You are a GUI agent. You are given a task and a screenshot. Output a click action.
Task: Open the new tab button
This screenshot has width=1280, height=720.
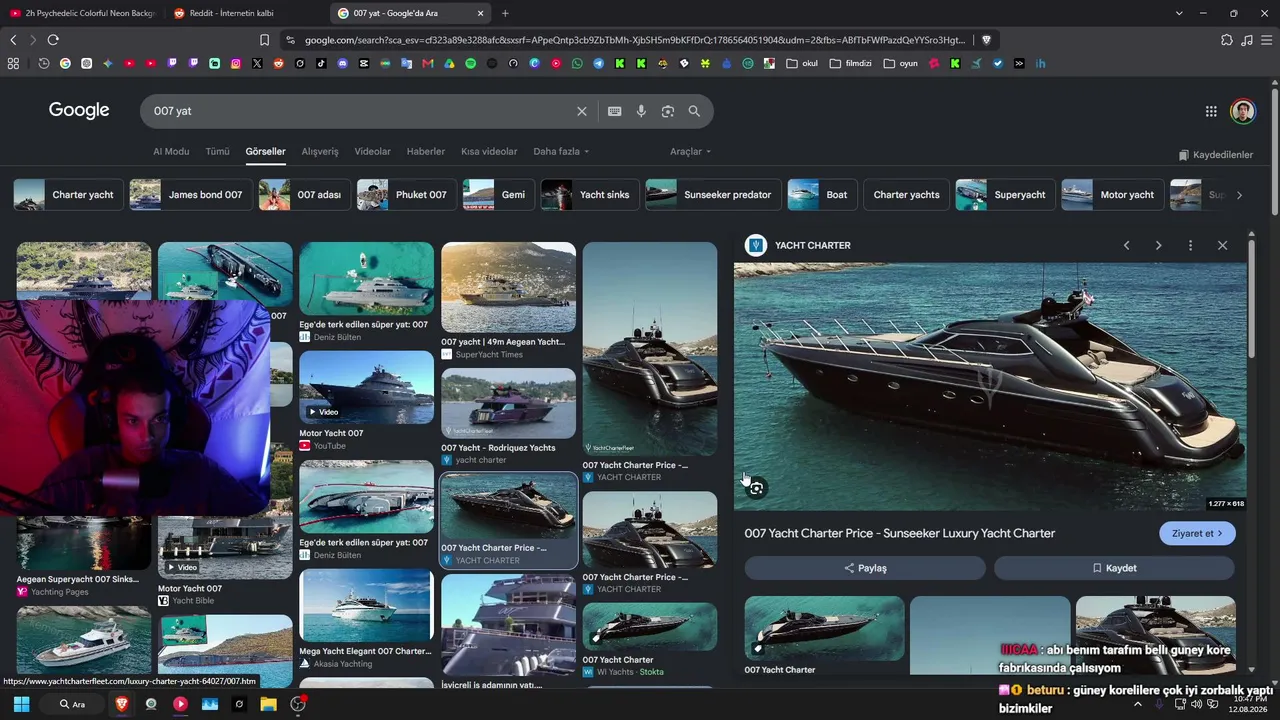pyautogui.click(x=505, y=13)
